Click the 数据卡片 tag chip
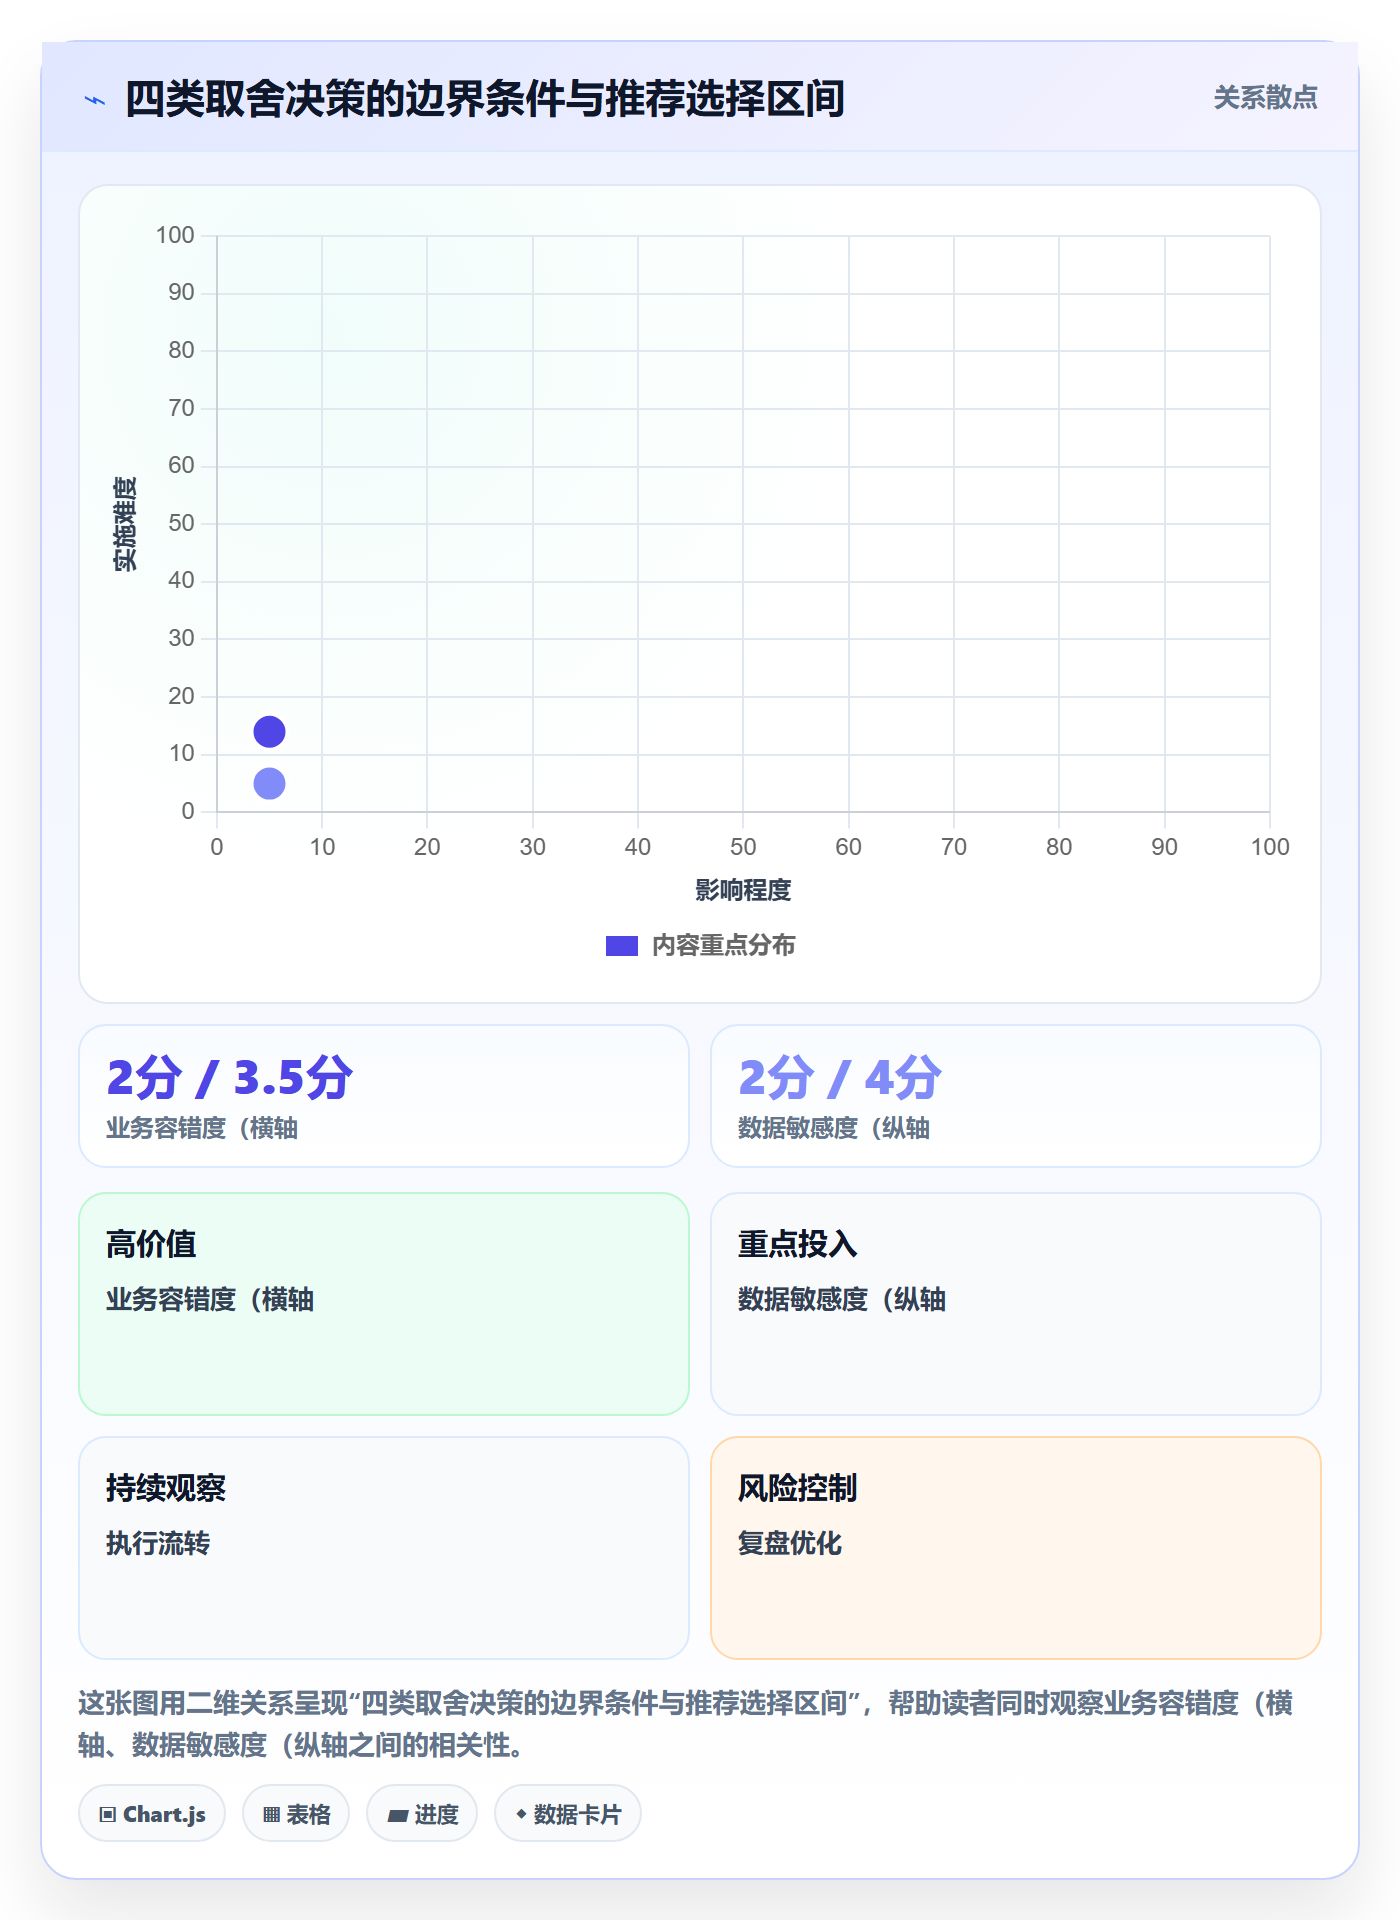Screen dimensions: 1400x1920 point(568,1814)
